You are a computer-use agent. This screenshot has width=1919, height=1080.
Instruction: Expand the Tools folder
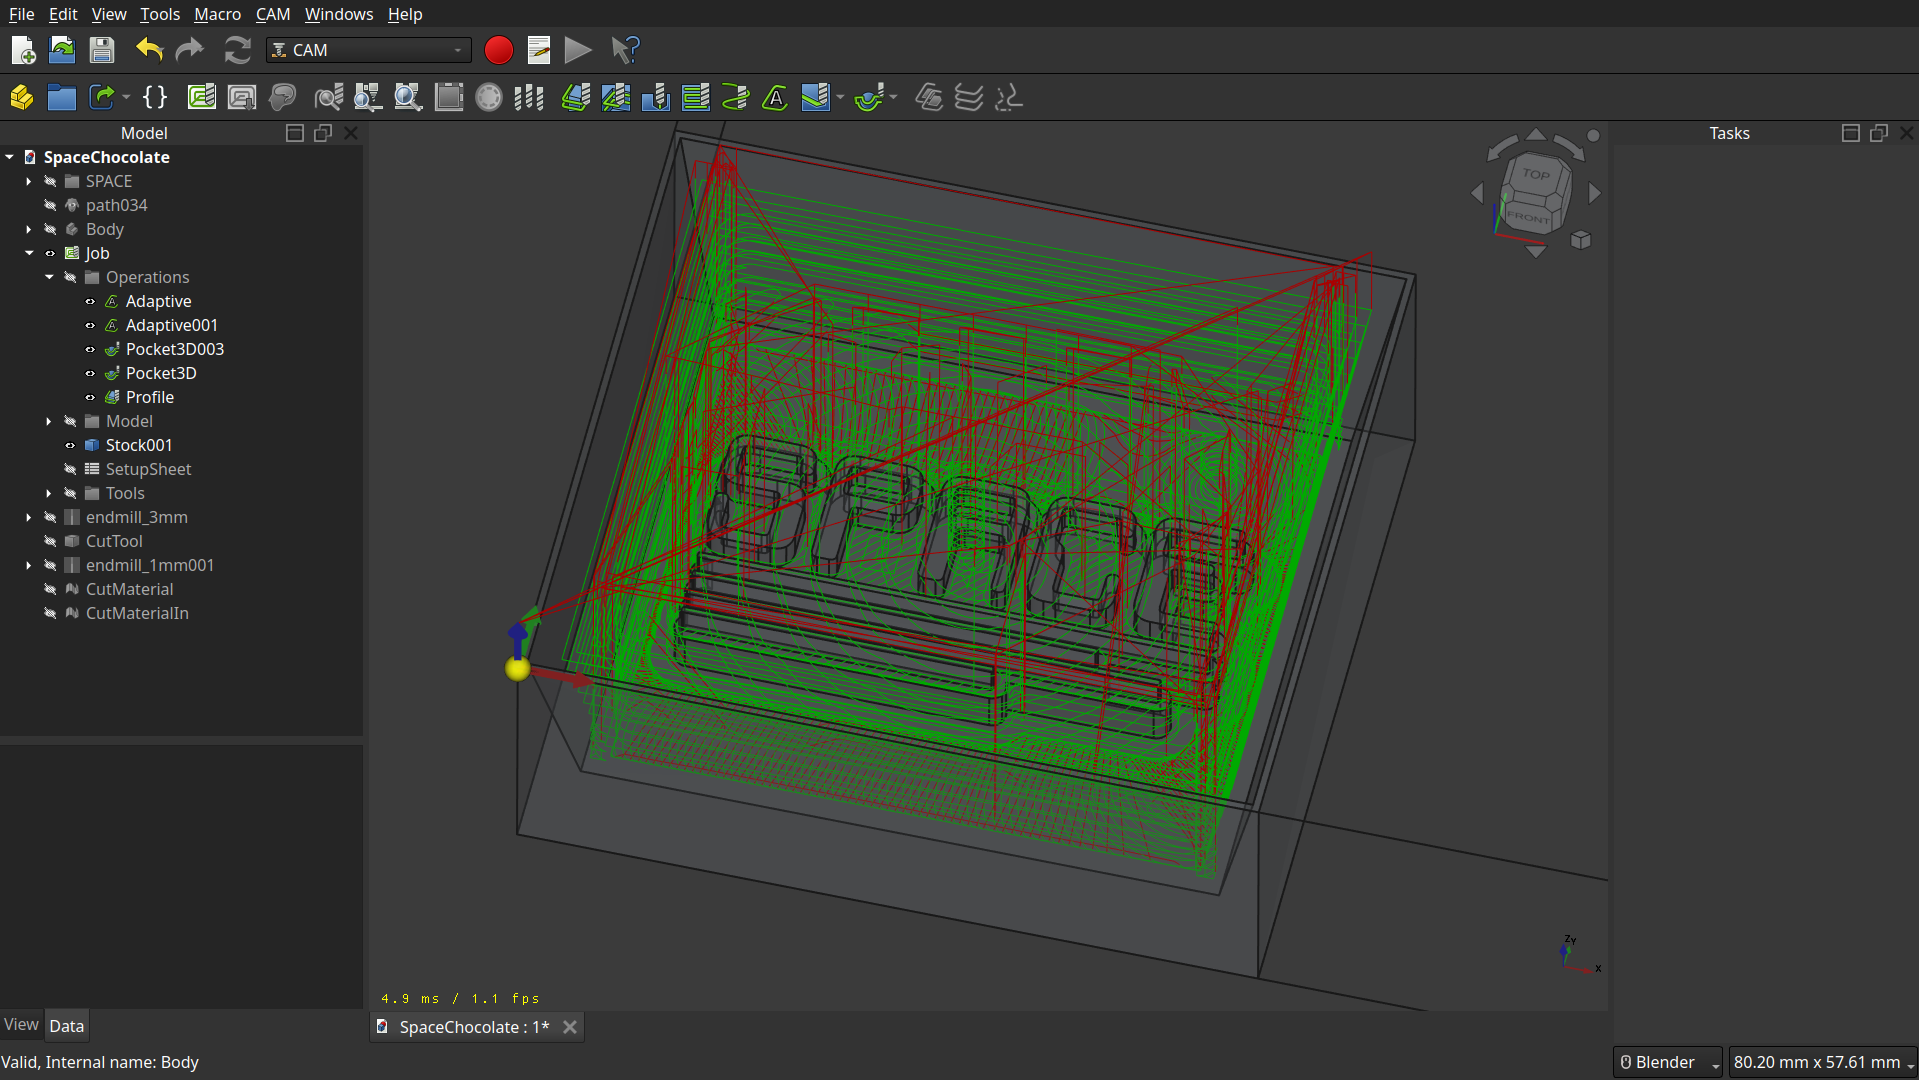click(49, 493)
